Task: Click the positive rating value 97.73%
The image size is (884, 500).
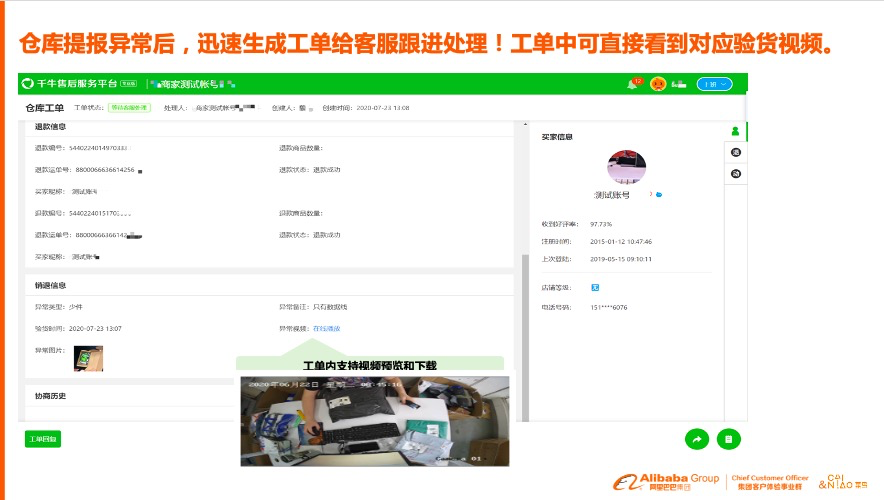Action: [x=601, y=224]
